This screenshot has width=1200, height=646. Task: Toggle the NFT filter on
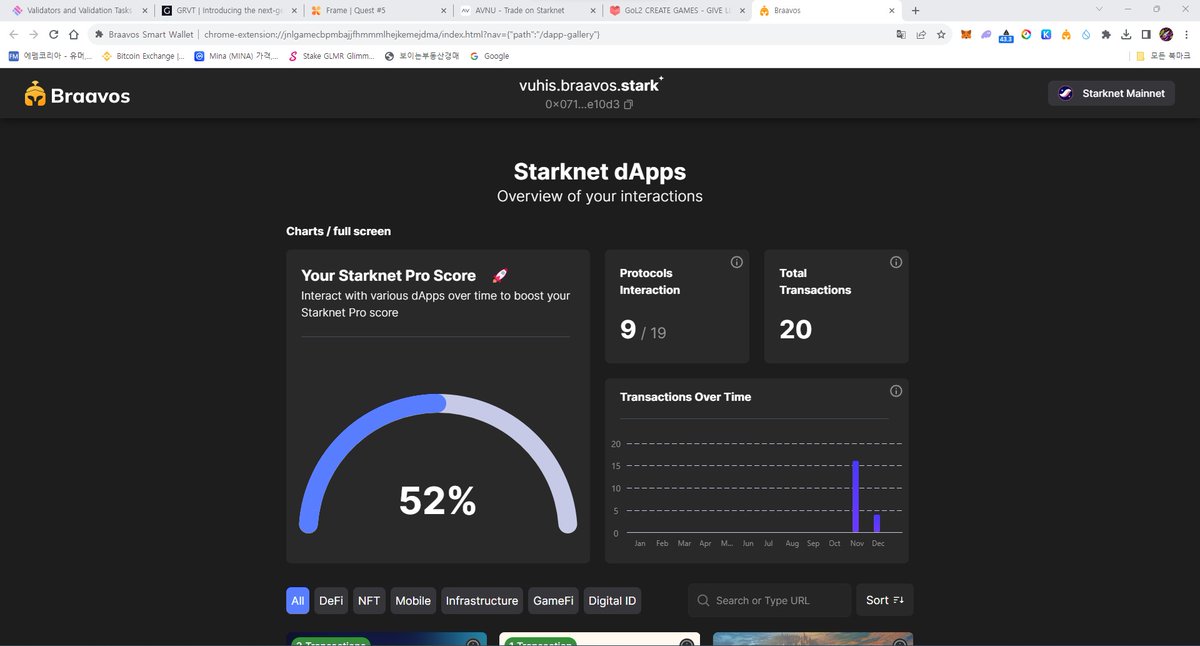tap(368, 600)
